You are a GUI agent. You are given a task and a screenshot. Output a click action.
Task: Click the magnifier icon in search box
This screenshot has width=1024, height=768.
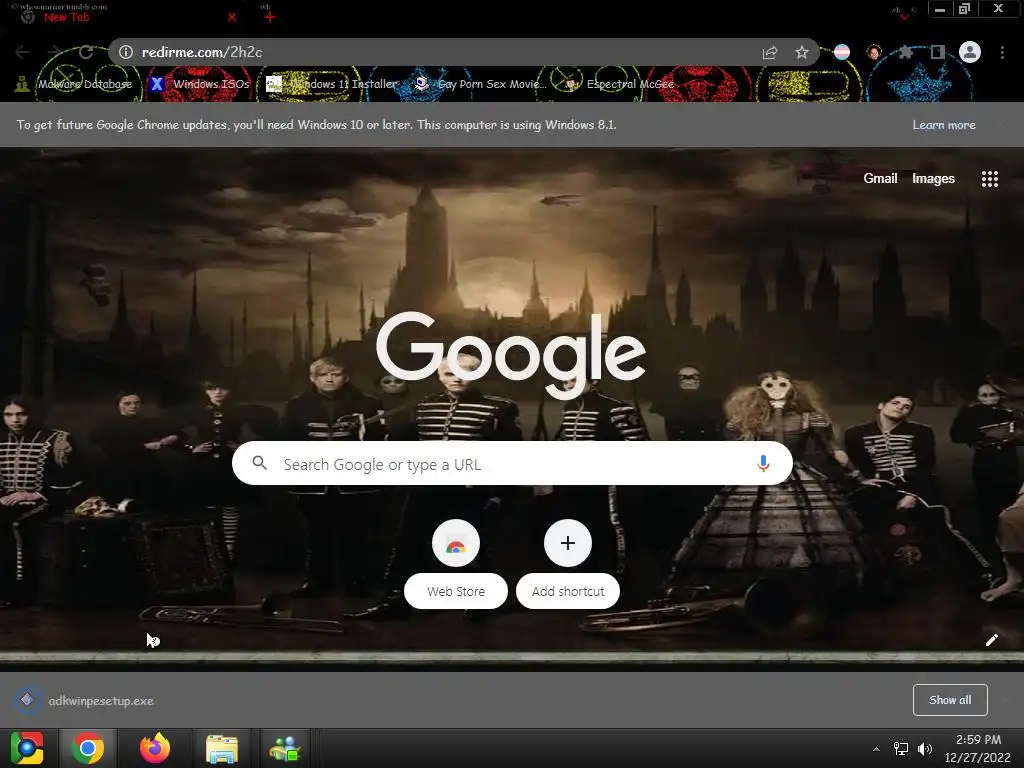coord(259,463)
